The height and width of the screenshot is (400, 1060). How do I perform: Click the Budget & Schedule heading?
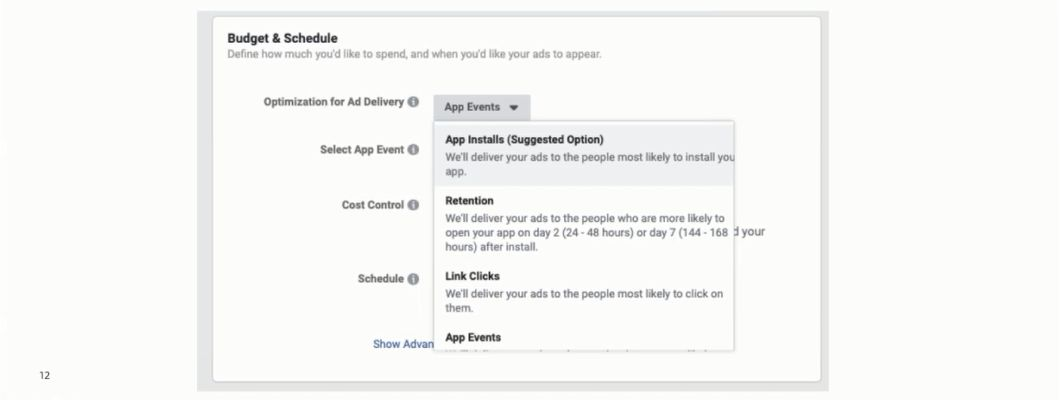tap(283, 39)
